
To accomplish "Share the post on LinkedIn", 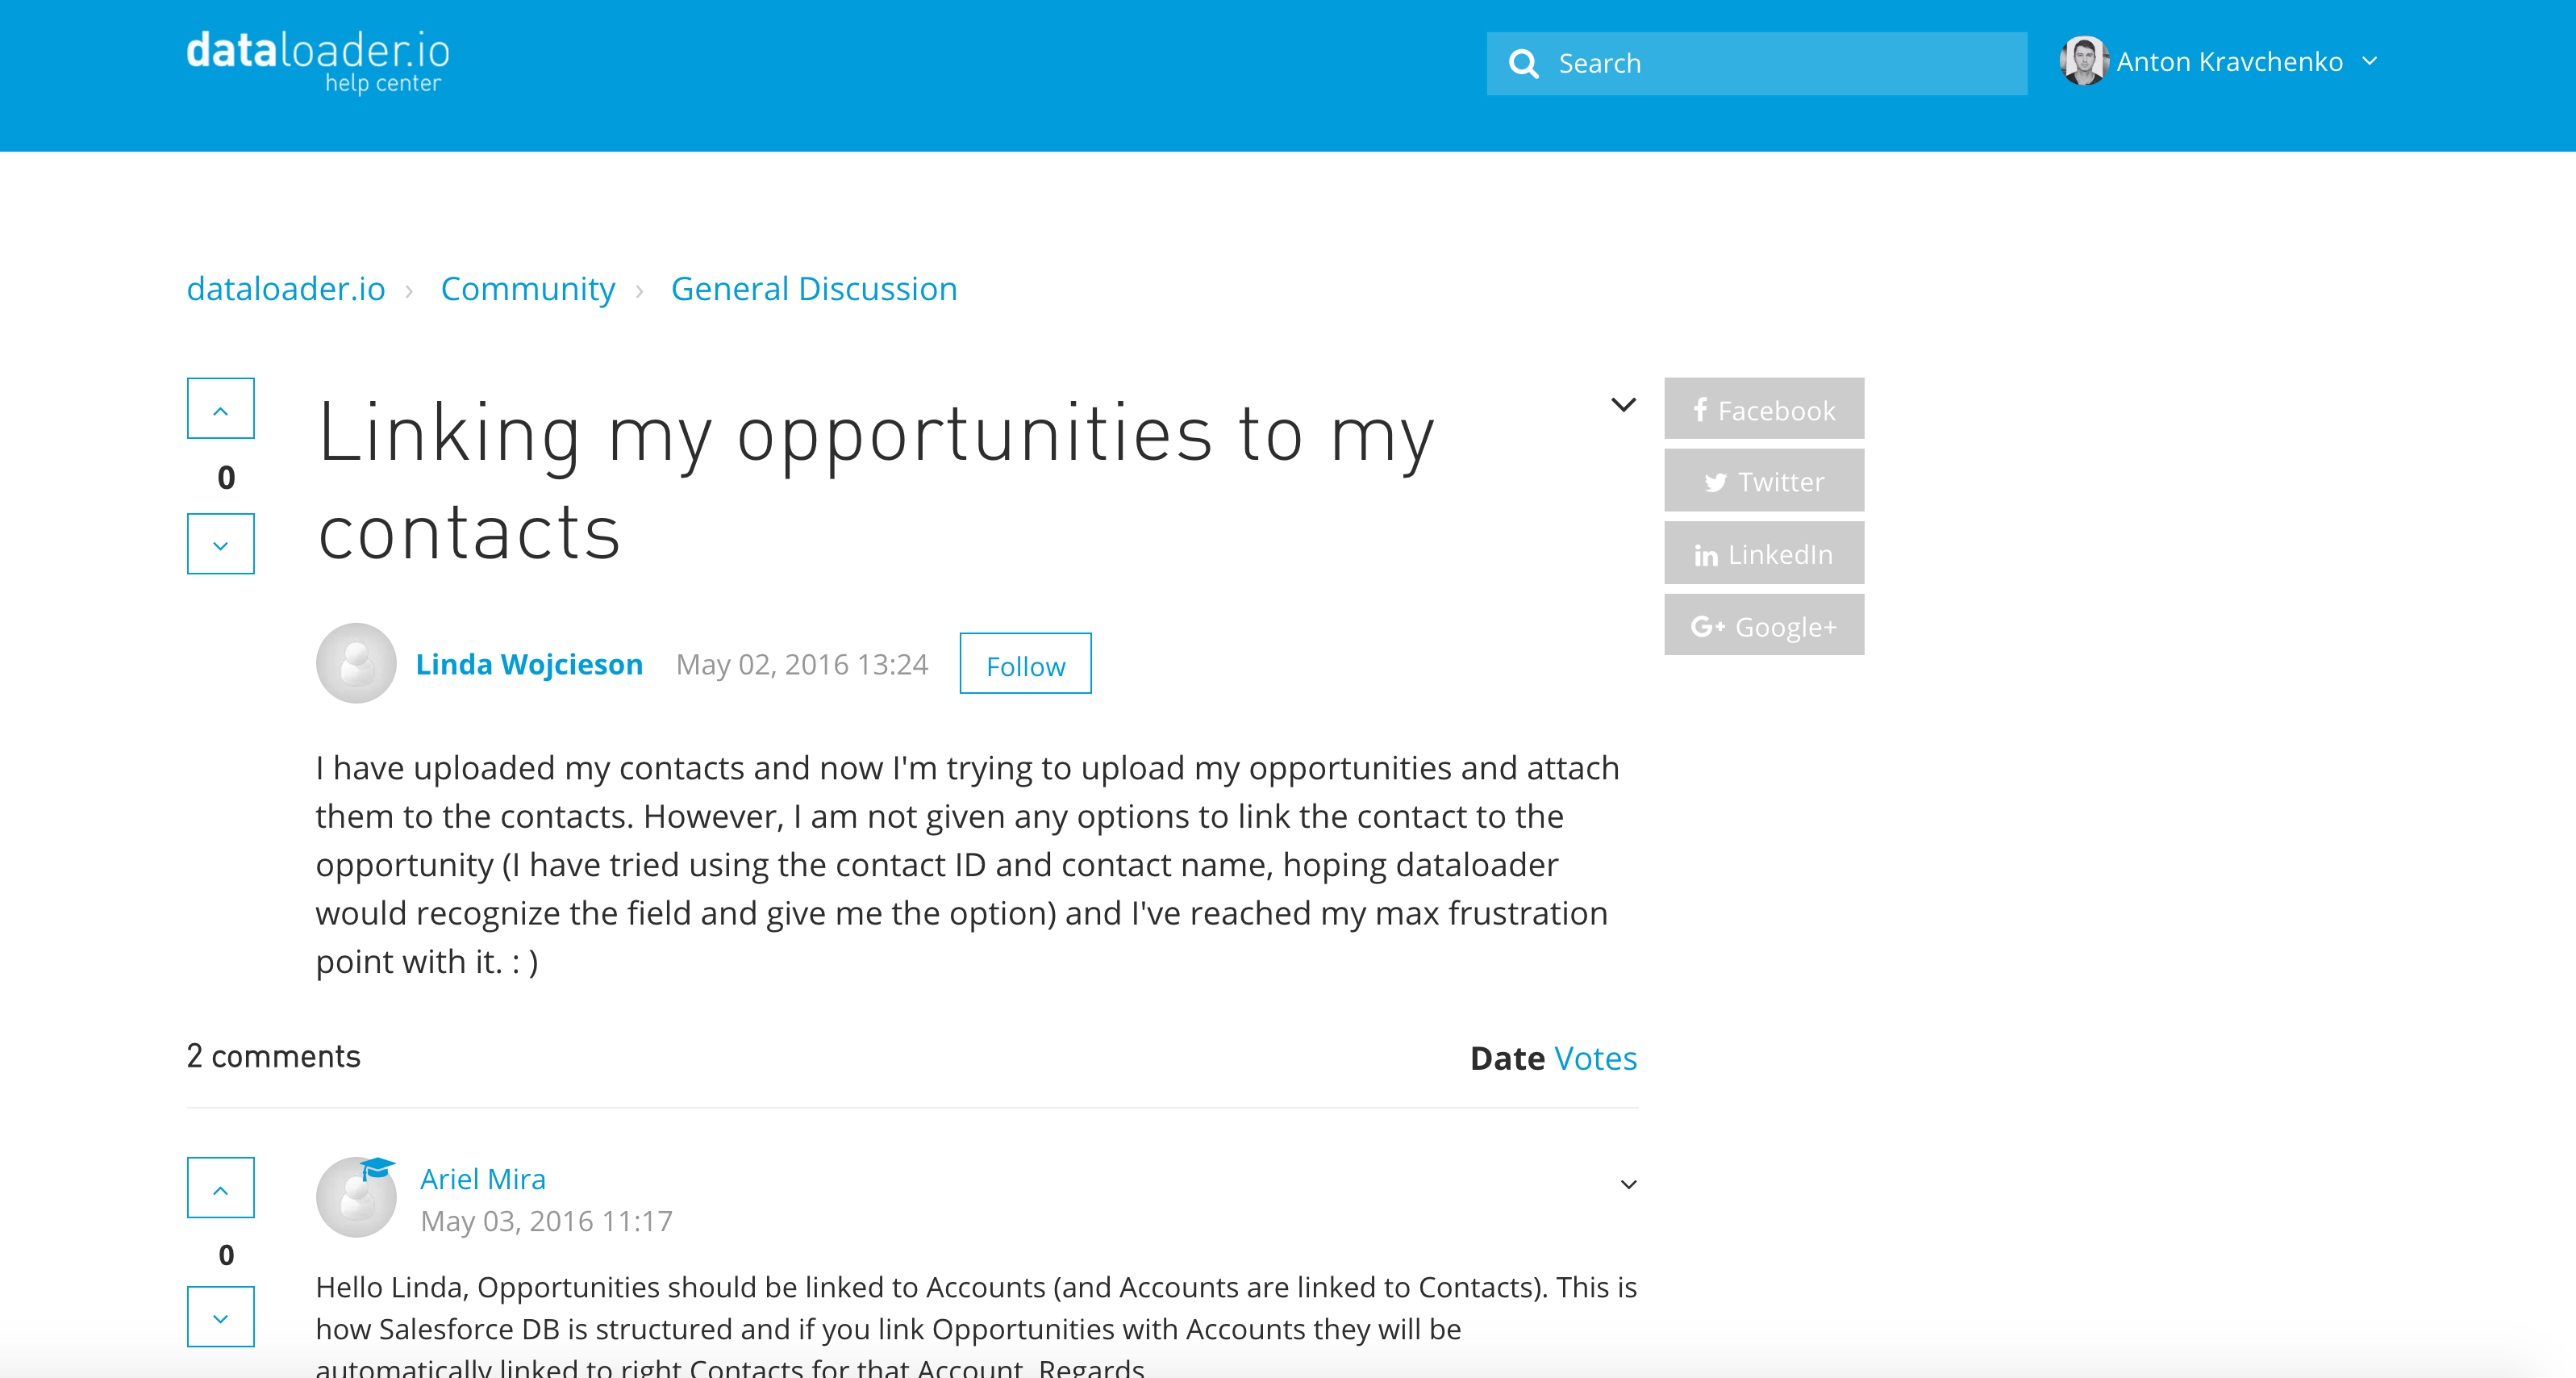I will pos(1764,553).
